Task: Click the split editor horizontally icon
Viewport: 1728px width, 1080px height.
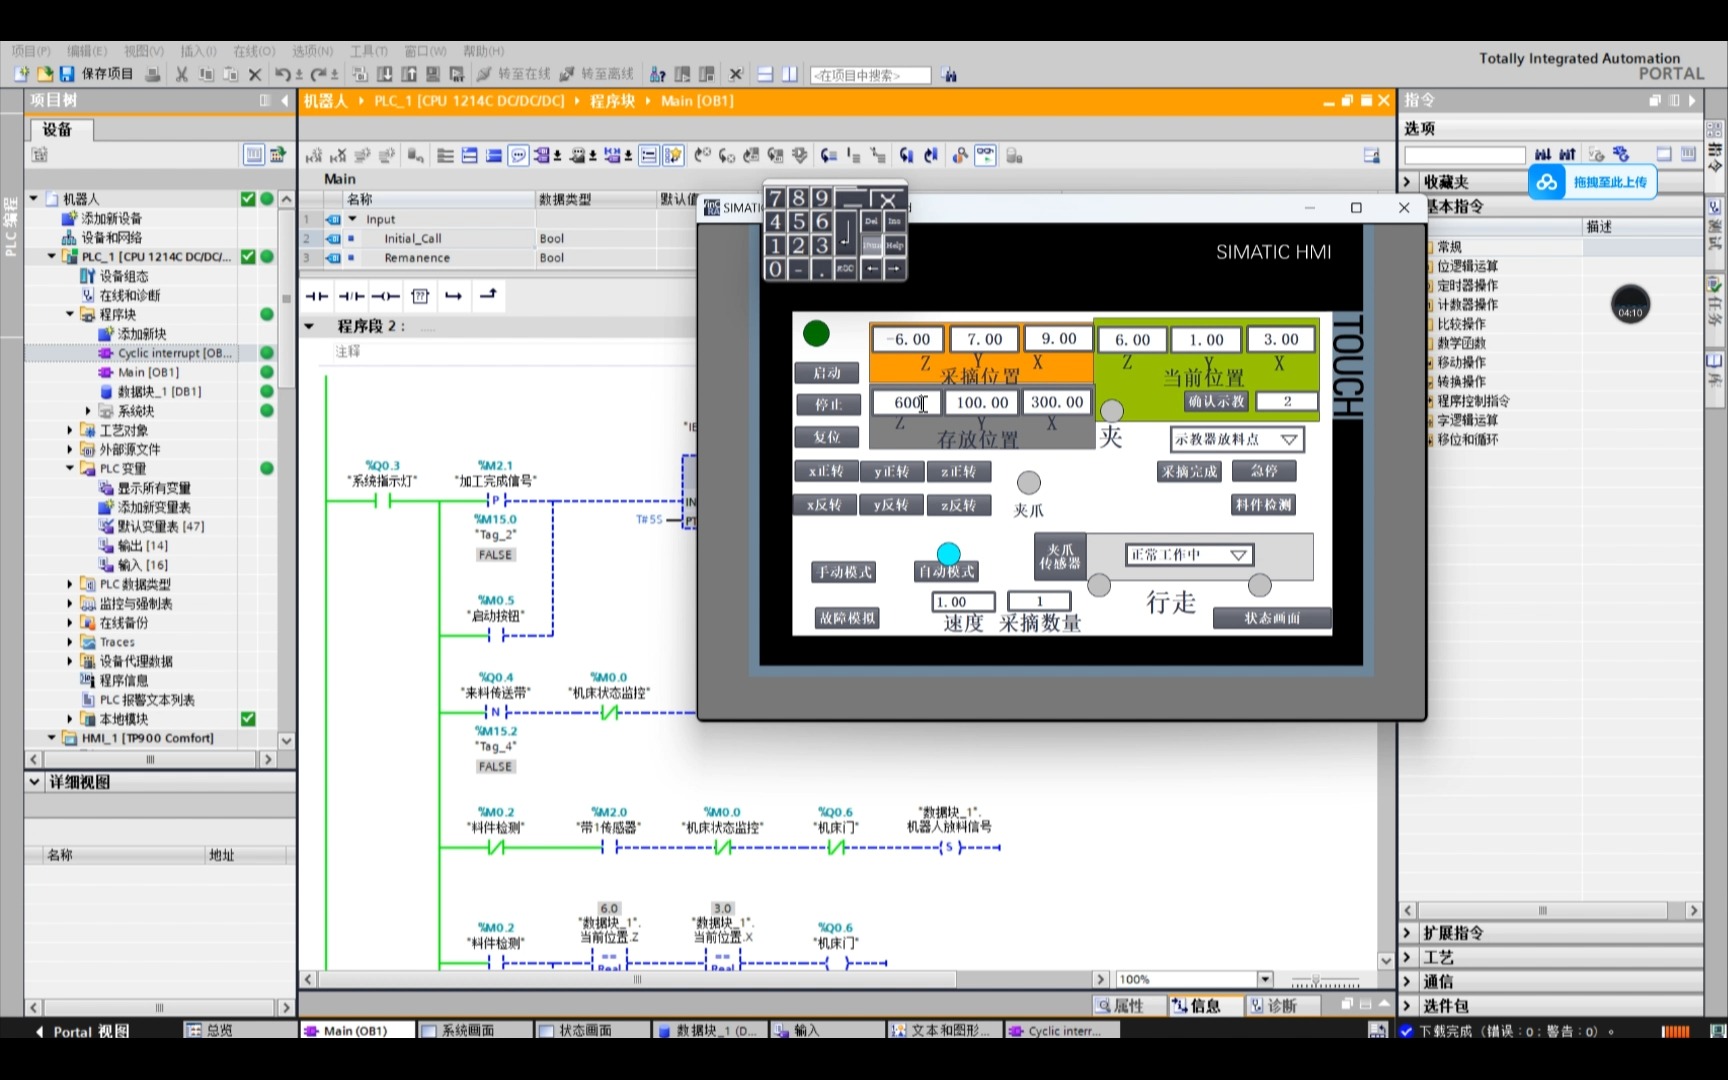Action: [765, 74]
